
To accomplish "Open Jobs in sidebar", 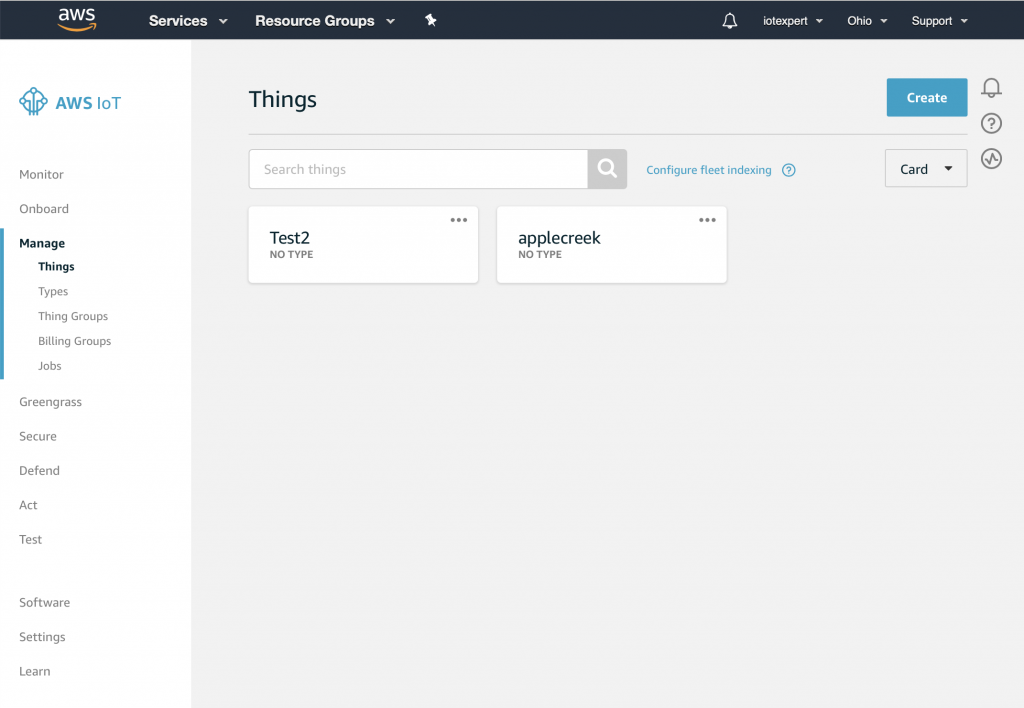I will [50, 366].
